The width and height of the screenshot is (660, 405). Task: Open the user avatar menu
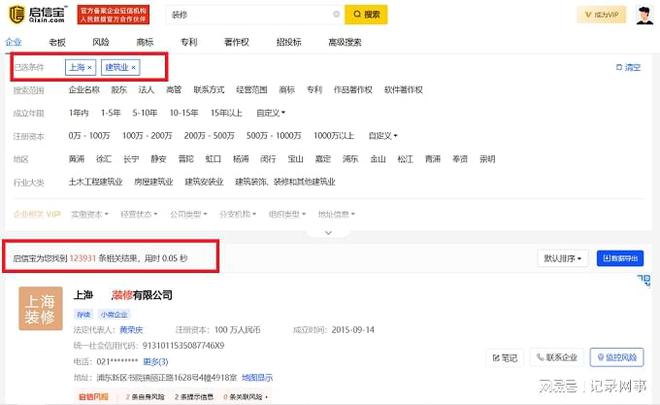tap(644, 15)
